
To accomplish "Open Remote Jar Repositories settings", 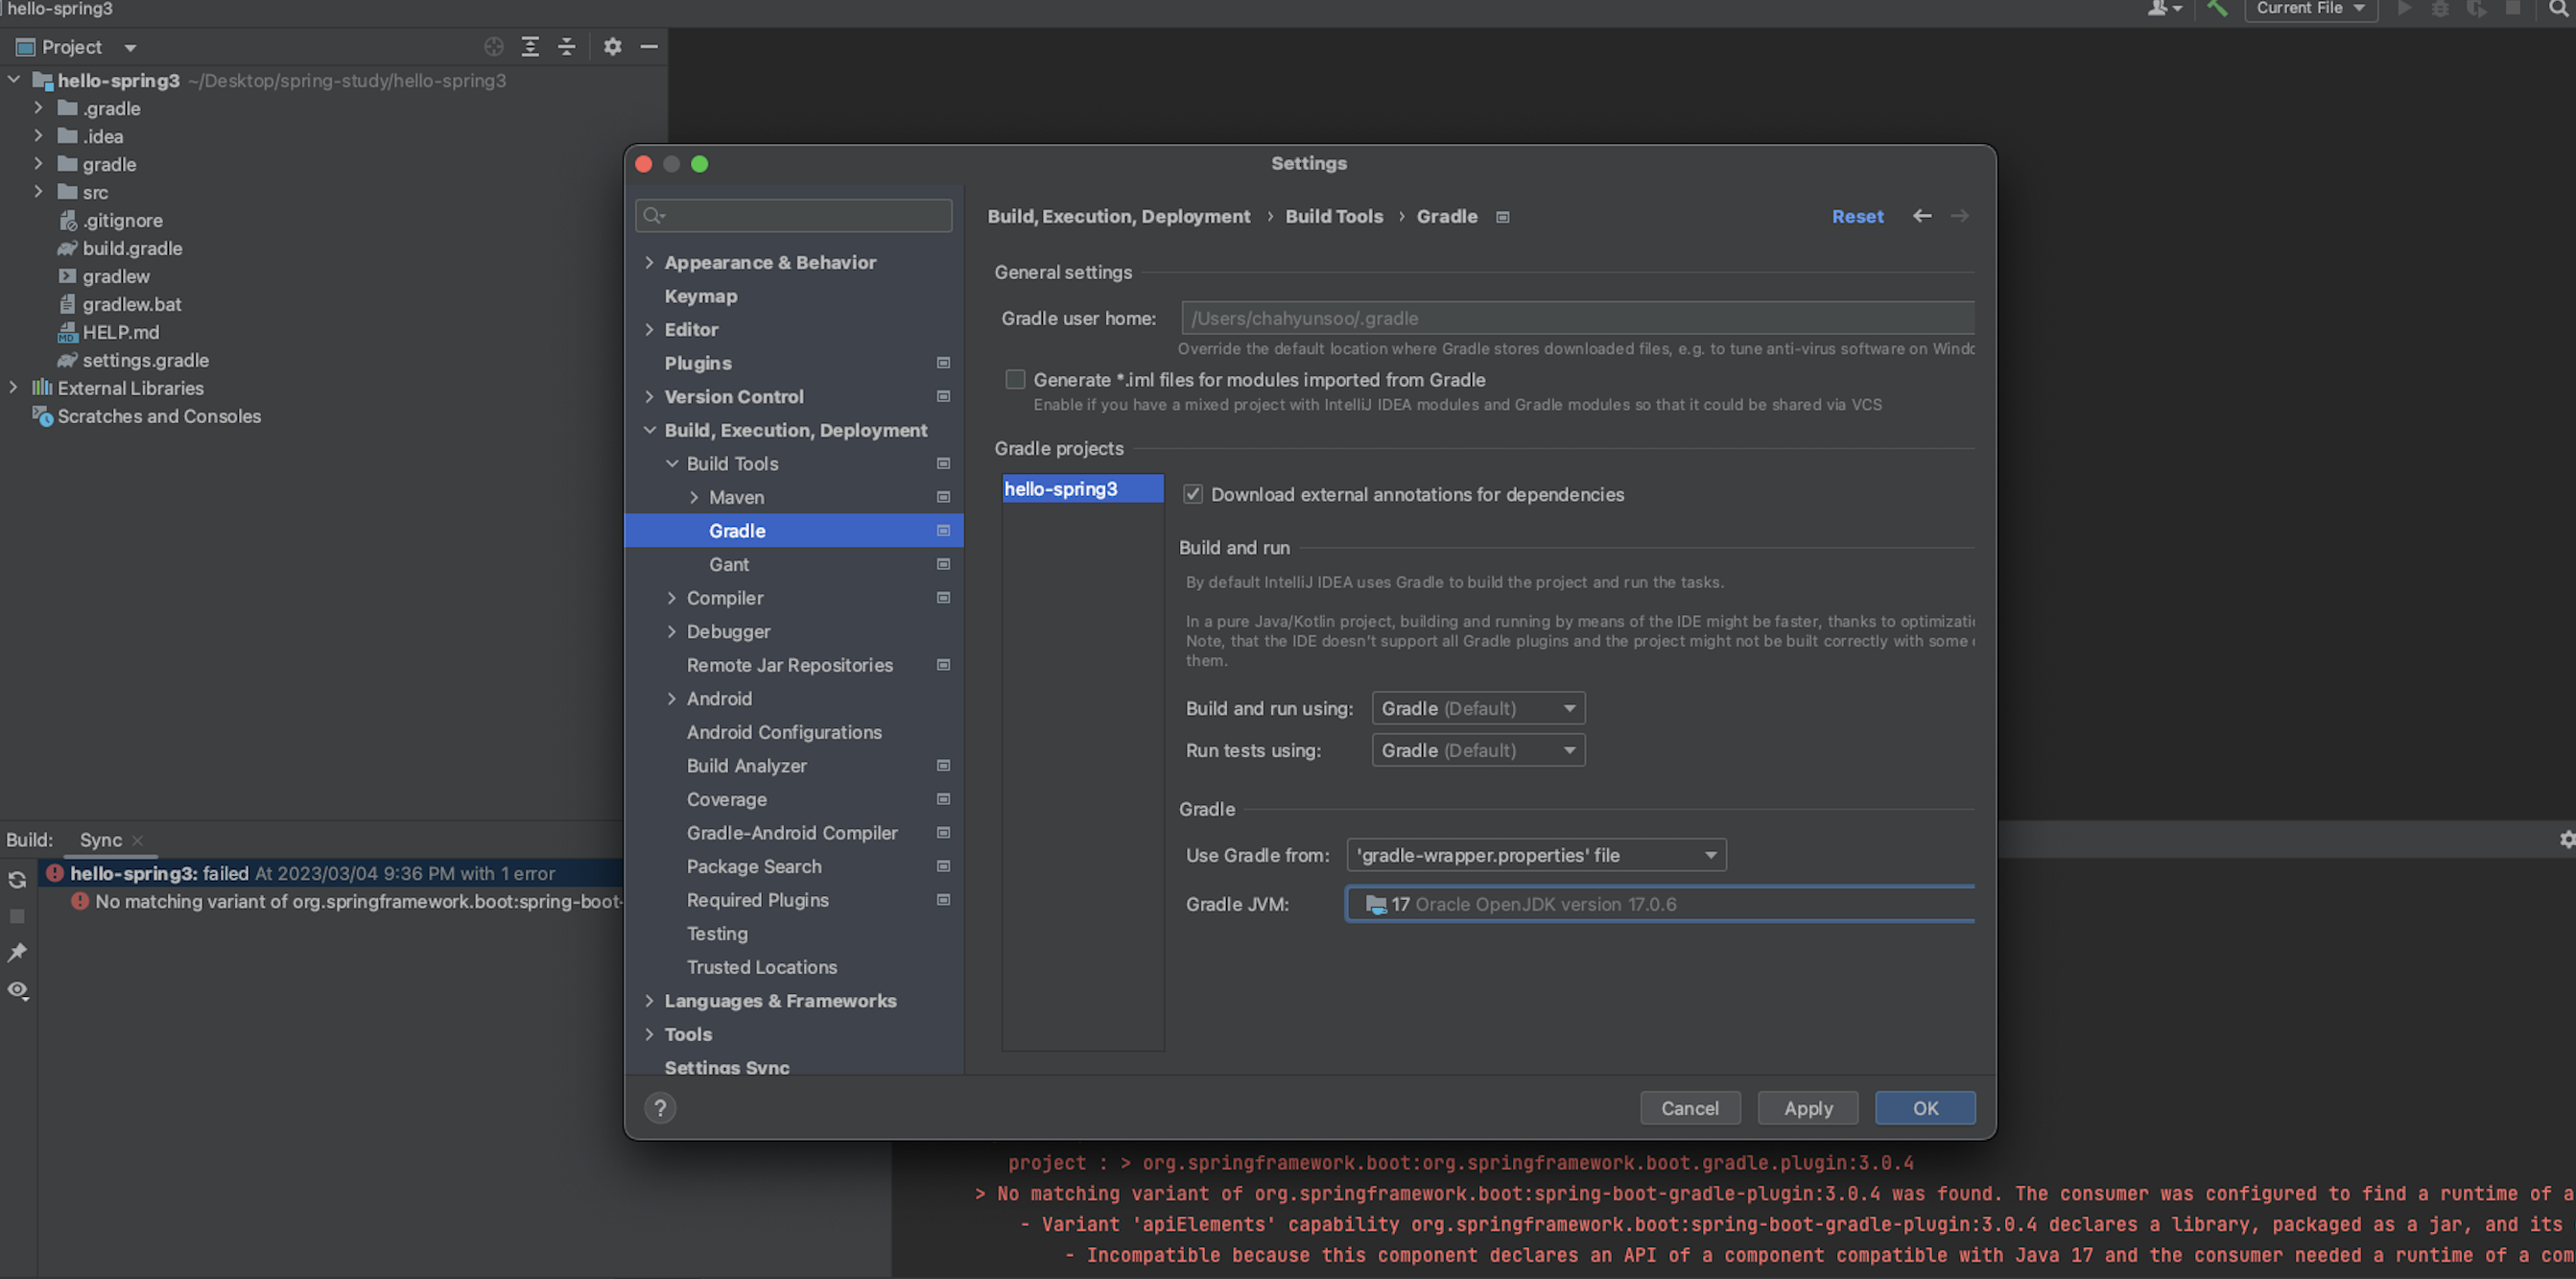I will 789,665.
